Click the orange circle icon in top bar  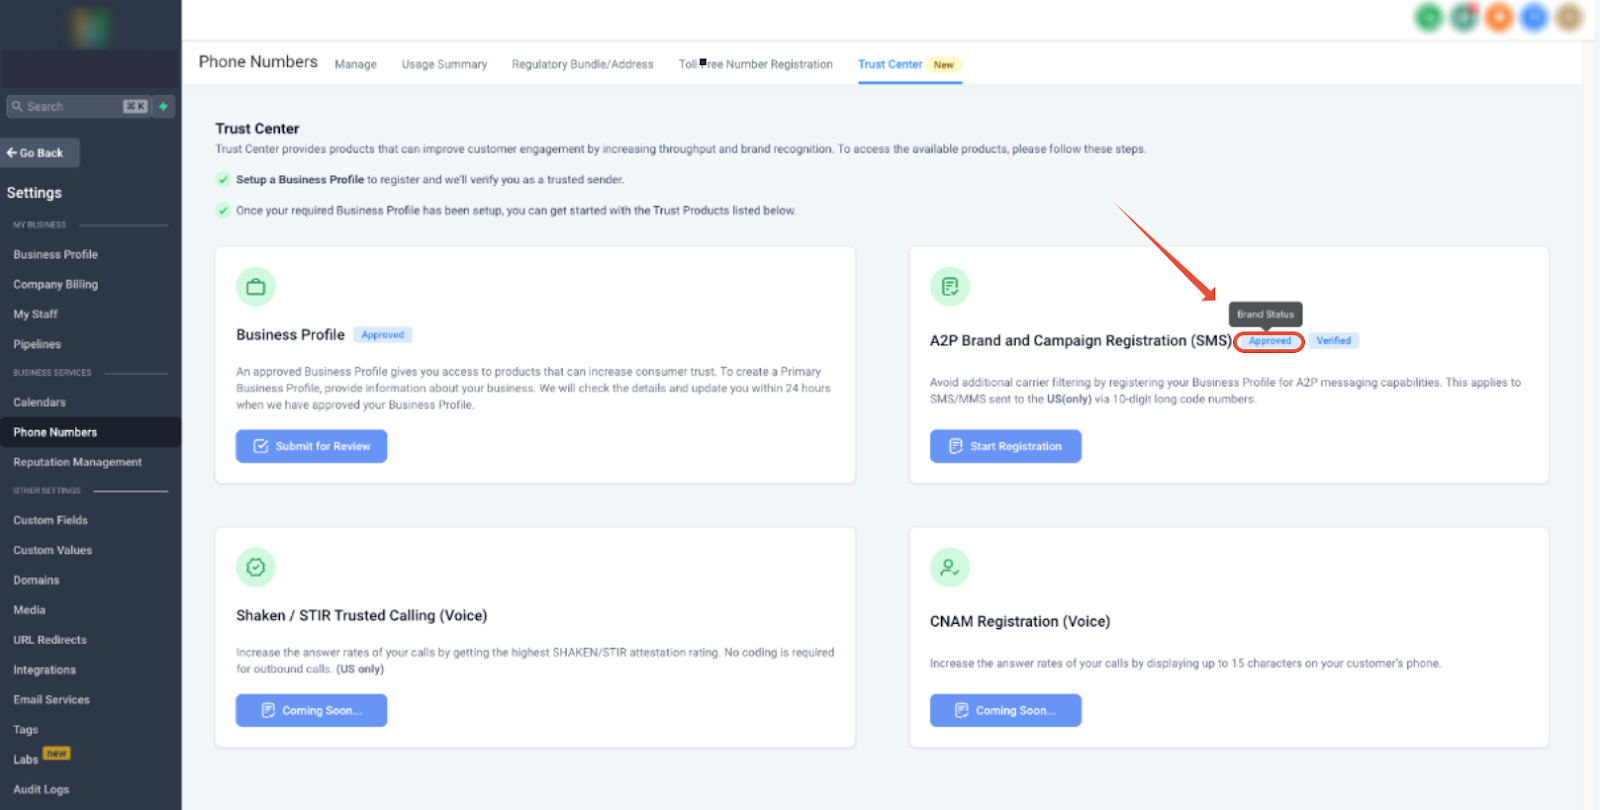[x=1498, y=17]
